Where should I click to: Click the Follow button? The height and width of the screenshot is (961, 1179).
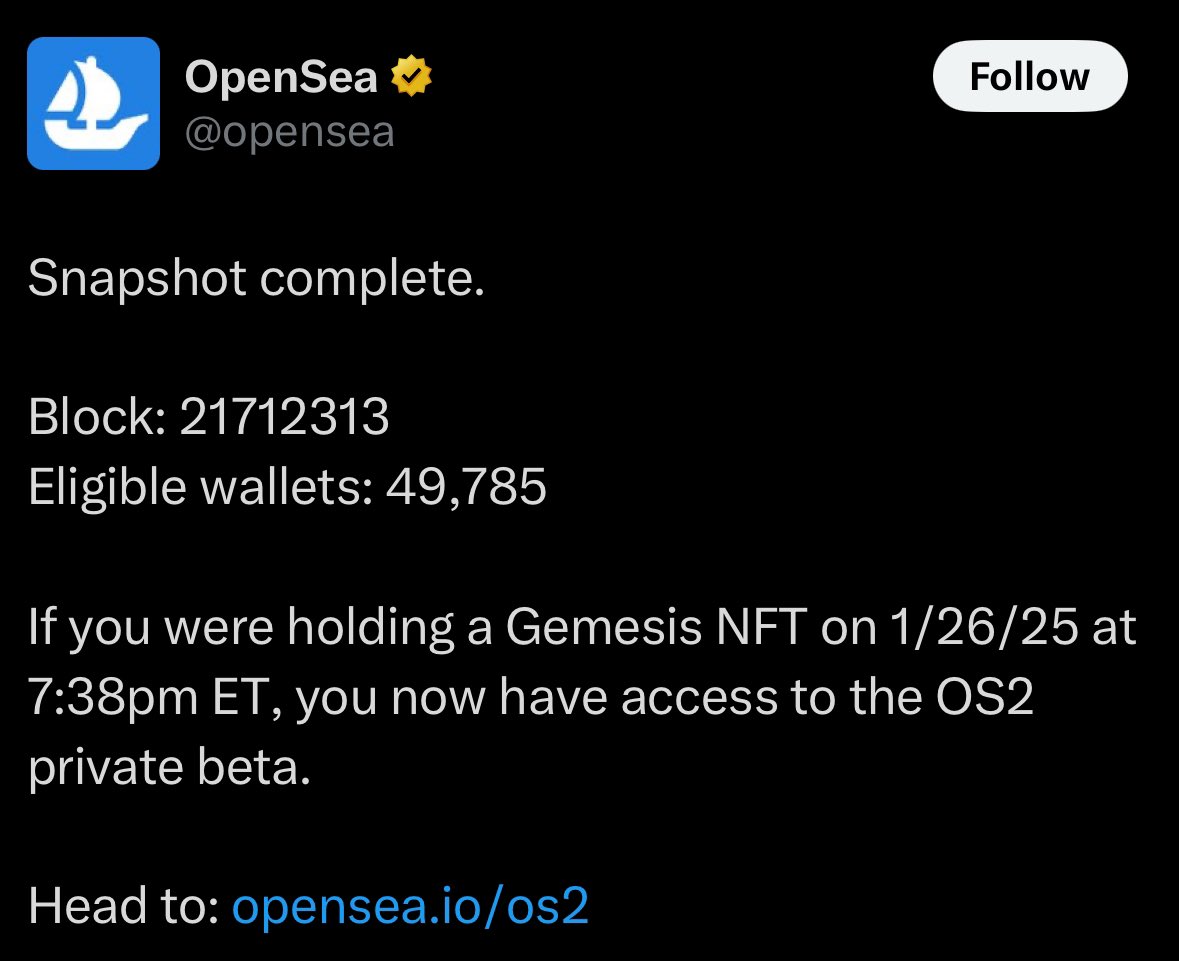click(1030, 75)
